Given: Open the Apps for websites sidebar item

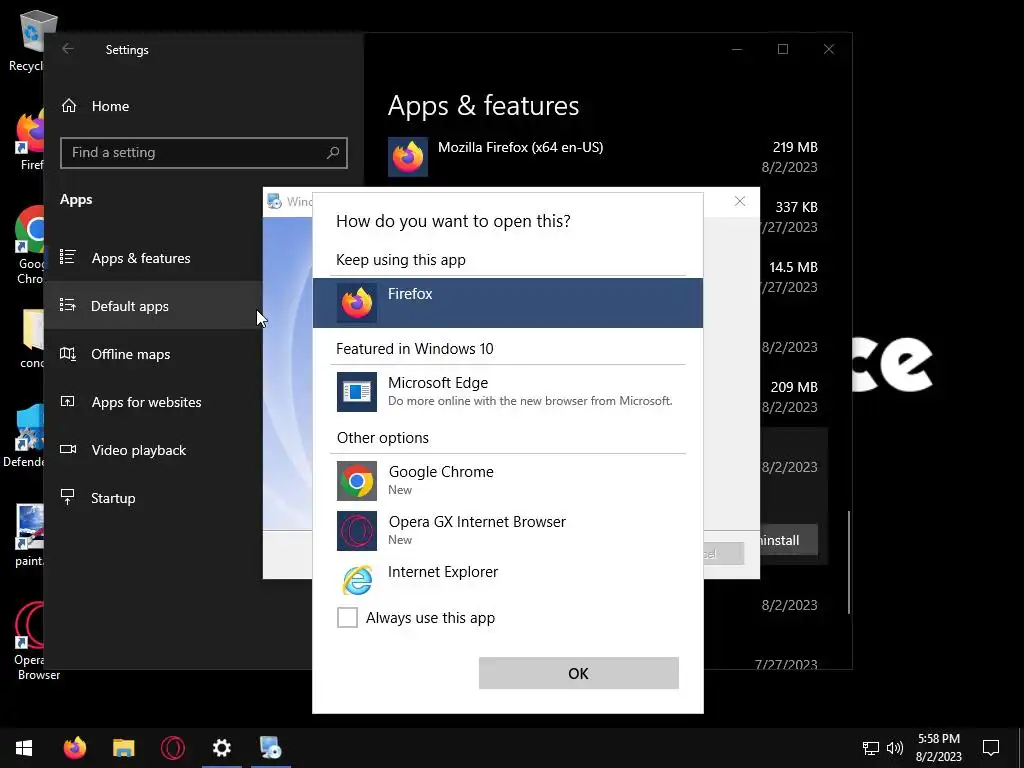Looking at the screenshot, I should pos(153,402).
